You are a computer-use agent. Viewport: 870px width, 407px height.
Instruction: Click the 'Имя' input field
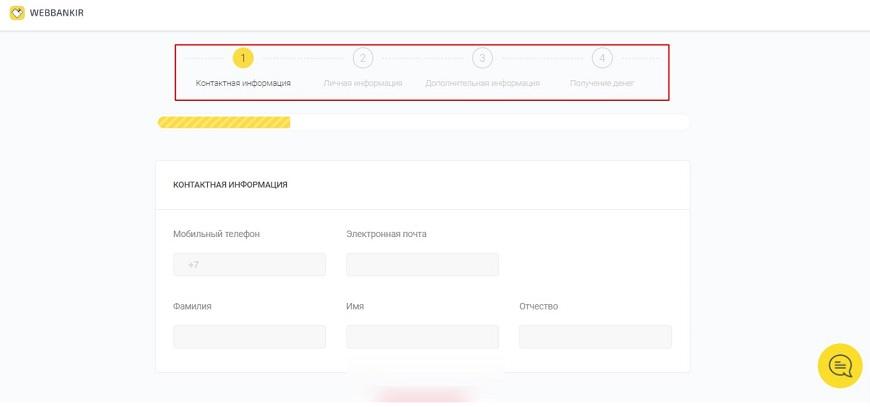coord(422,337)
